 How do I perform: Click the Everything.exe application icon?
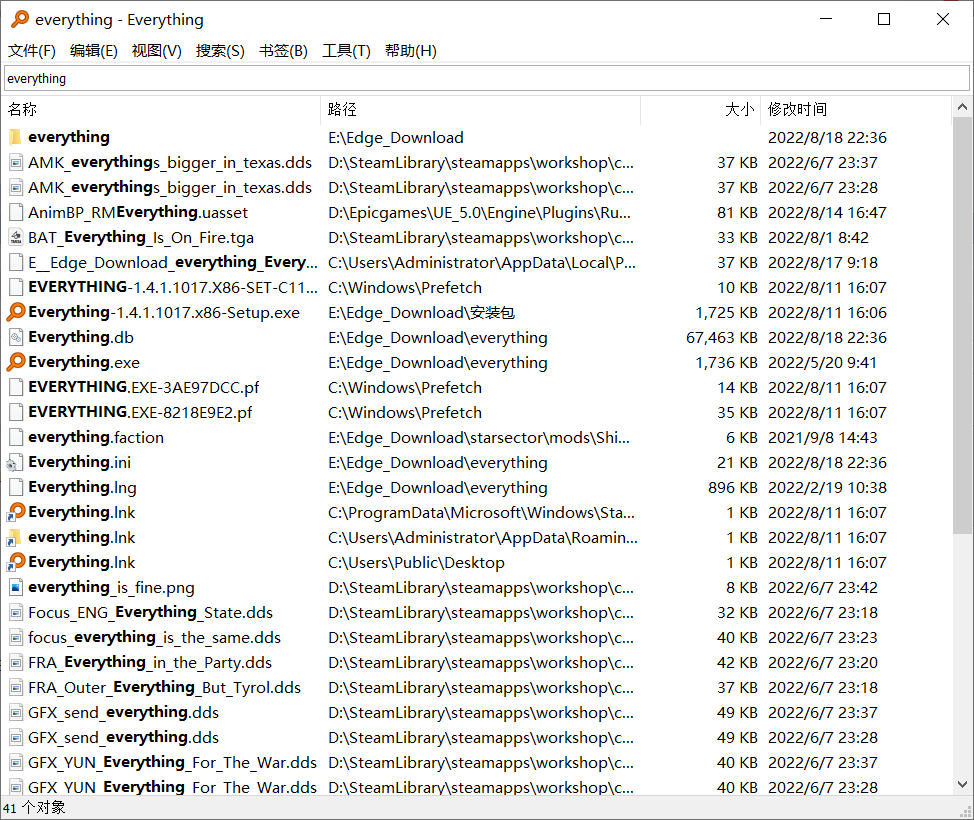pos(16,362)
